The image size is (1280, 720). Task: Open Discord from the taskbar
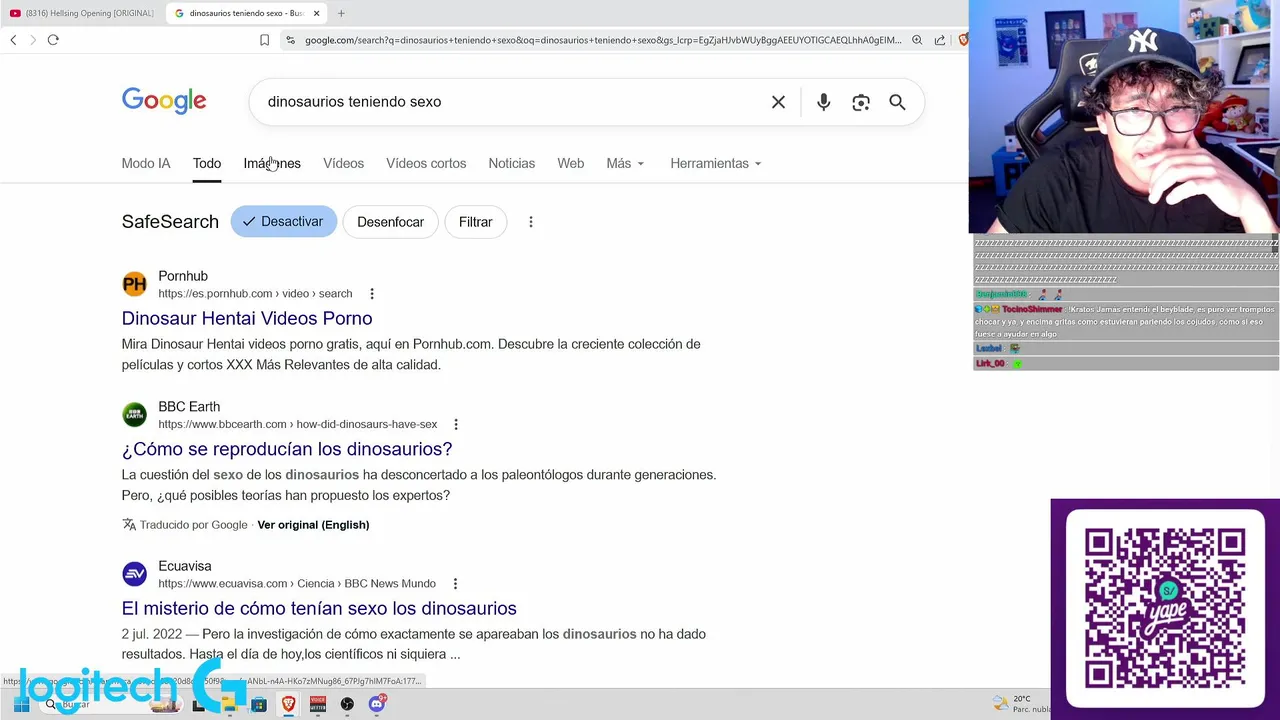pos(377,705)
